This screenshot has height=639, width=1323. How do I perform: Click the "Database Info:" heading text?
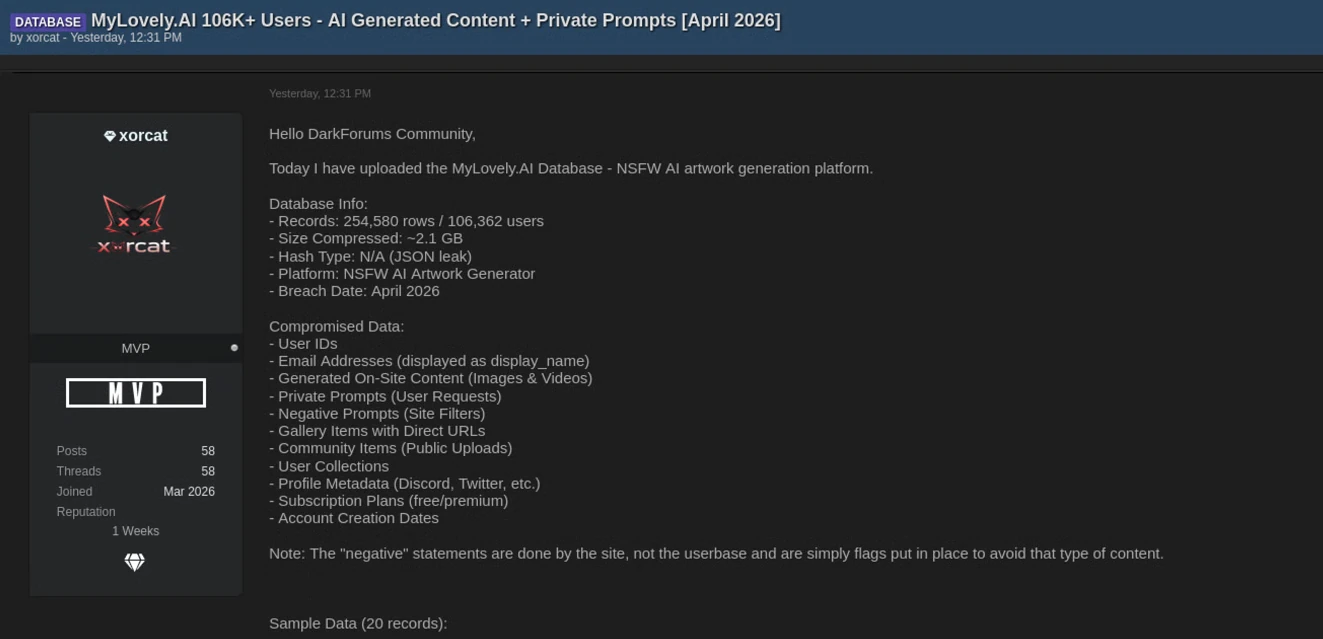318,204
